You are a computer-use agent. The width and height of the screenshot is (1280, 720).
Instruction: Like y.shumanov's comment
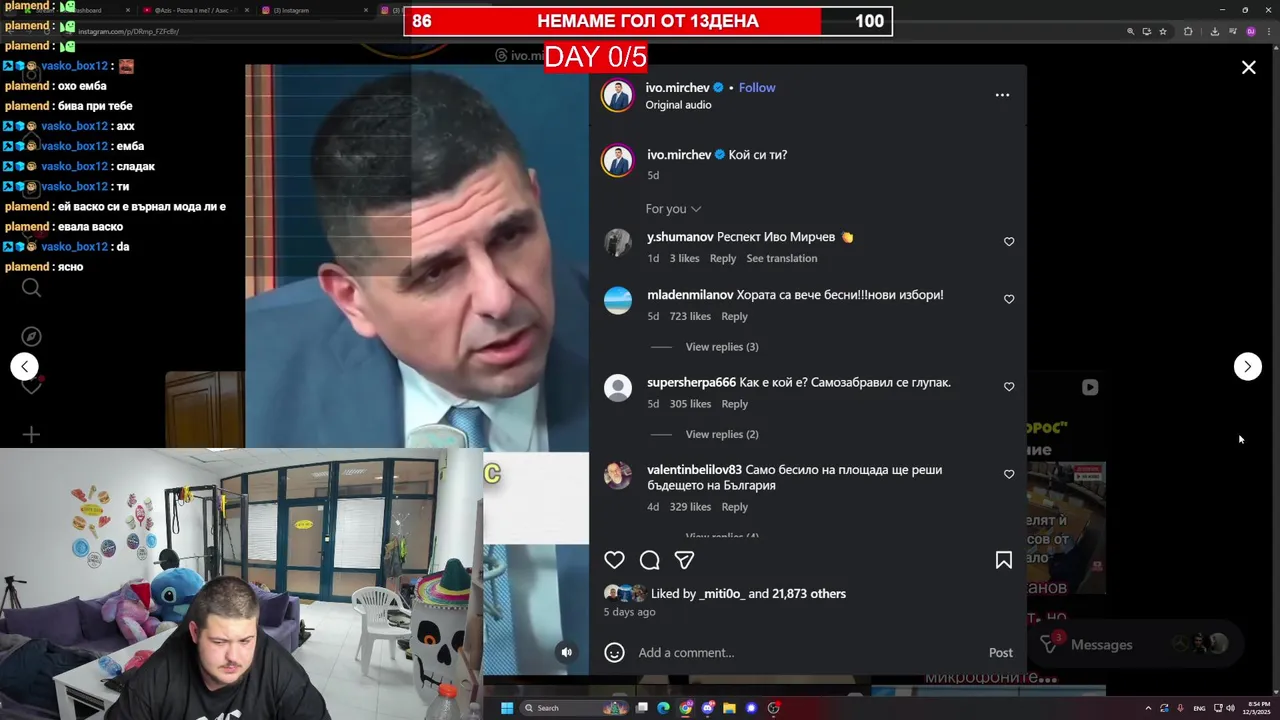click(x=1008, y=242)
